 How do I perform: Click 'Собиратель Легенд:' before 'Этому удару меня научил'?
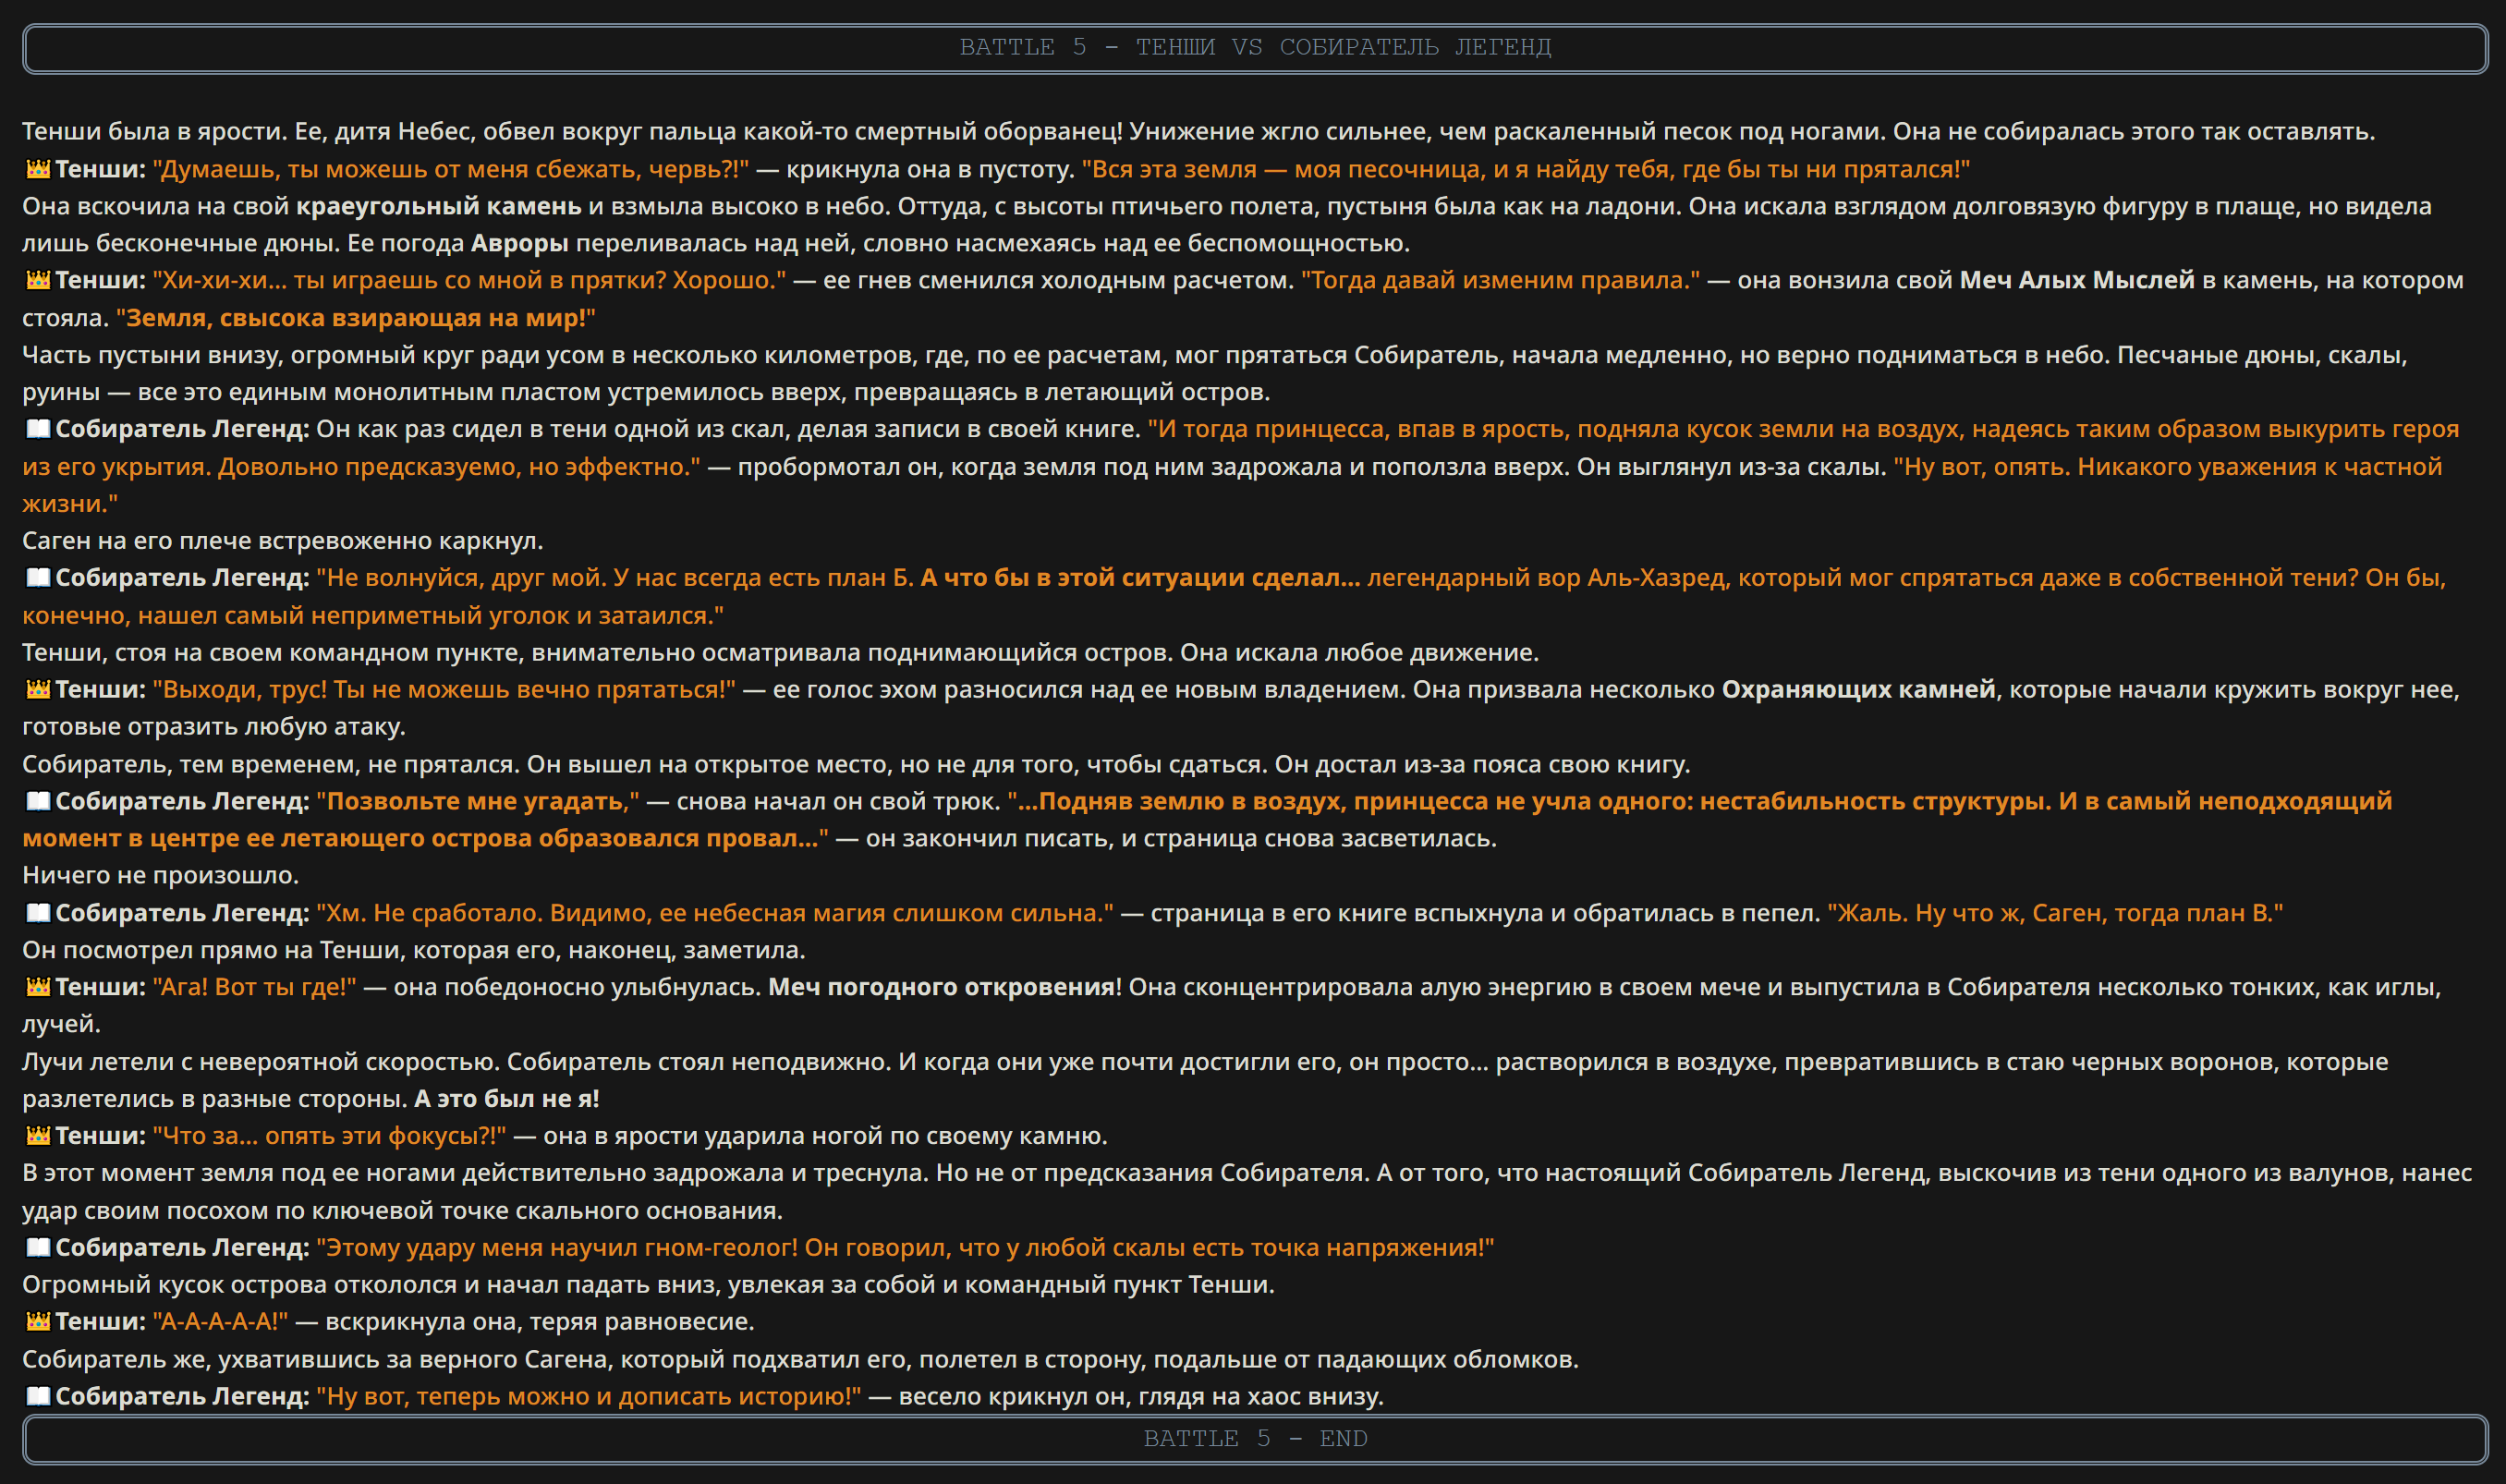coord(182,1248)
